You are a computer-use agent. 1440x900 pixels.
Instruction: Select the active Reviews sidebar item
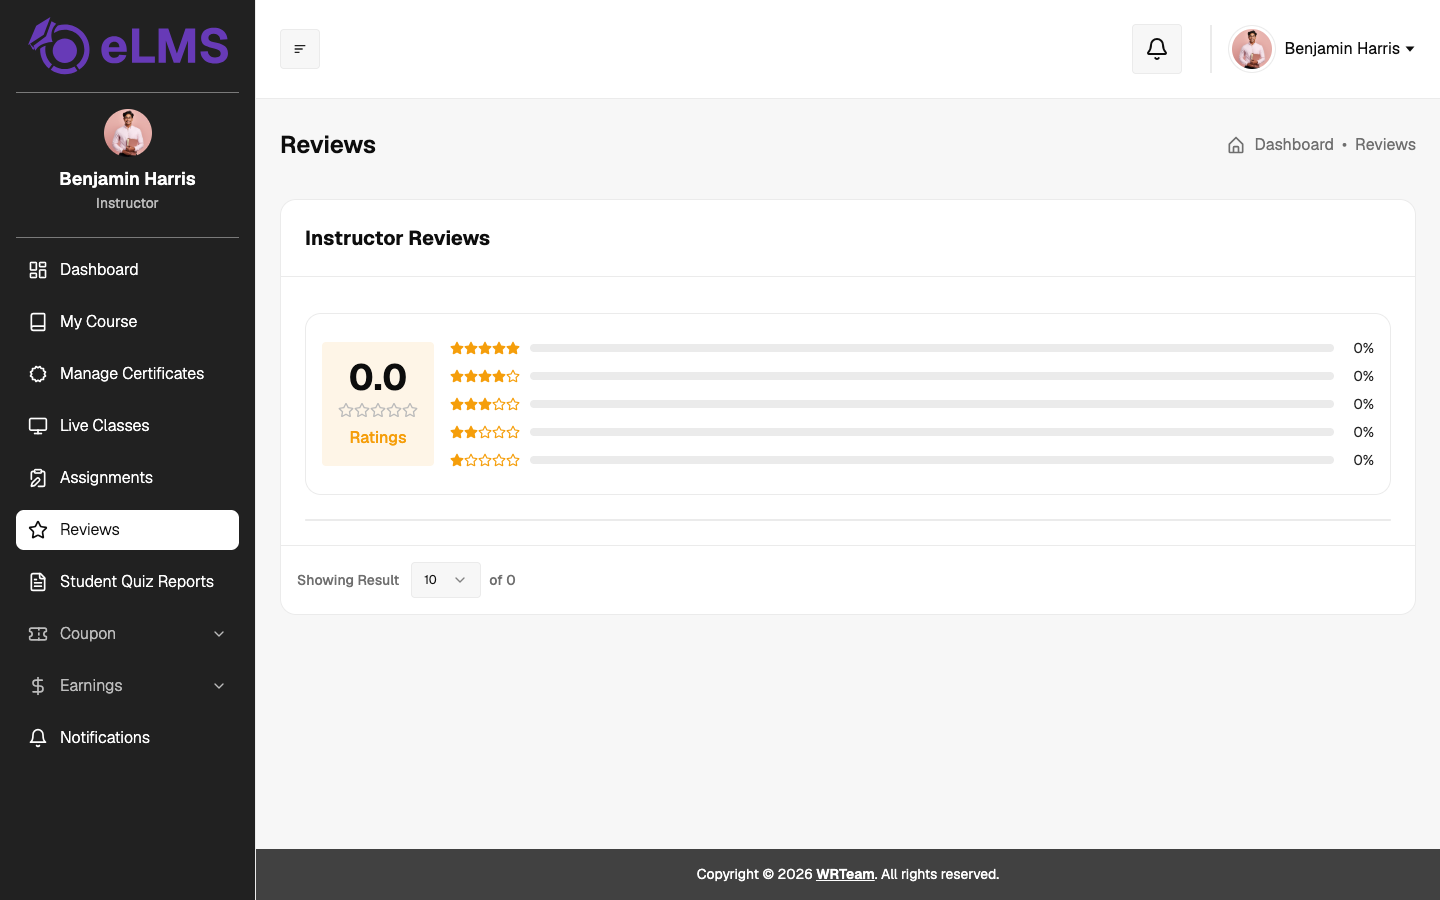pyautogui.click(x=127, y=530)
